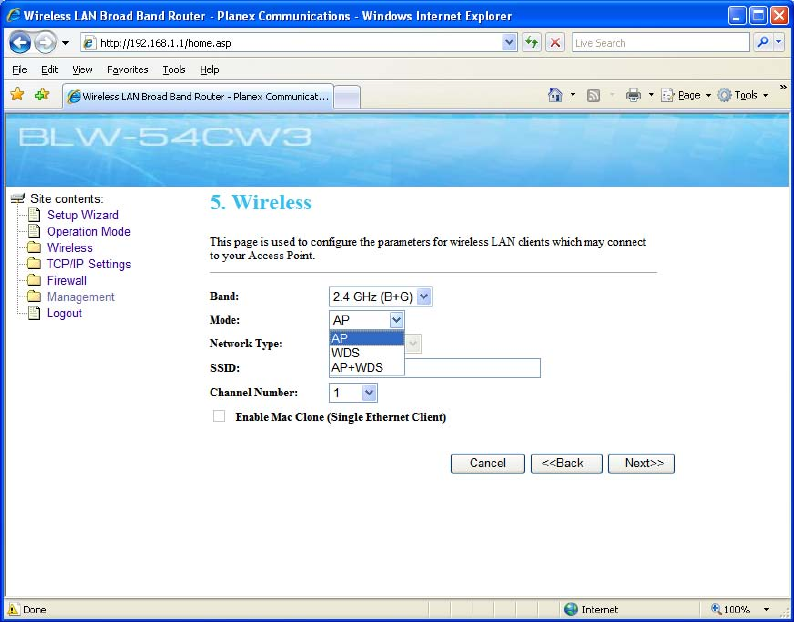The width and height of the screenshot is (794, 622).
Task: Select the Wireless LAN Broad Band Router tab
Action: (198, 96)
